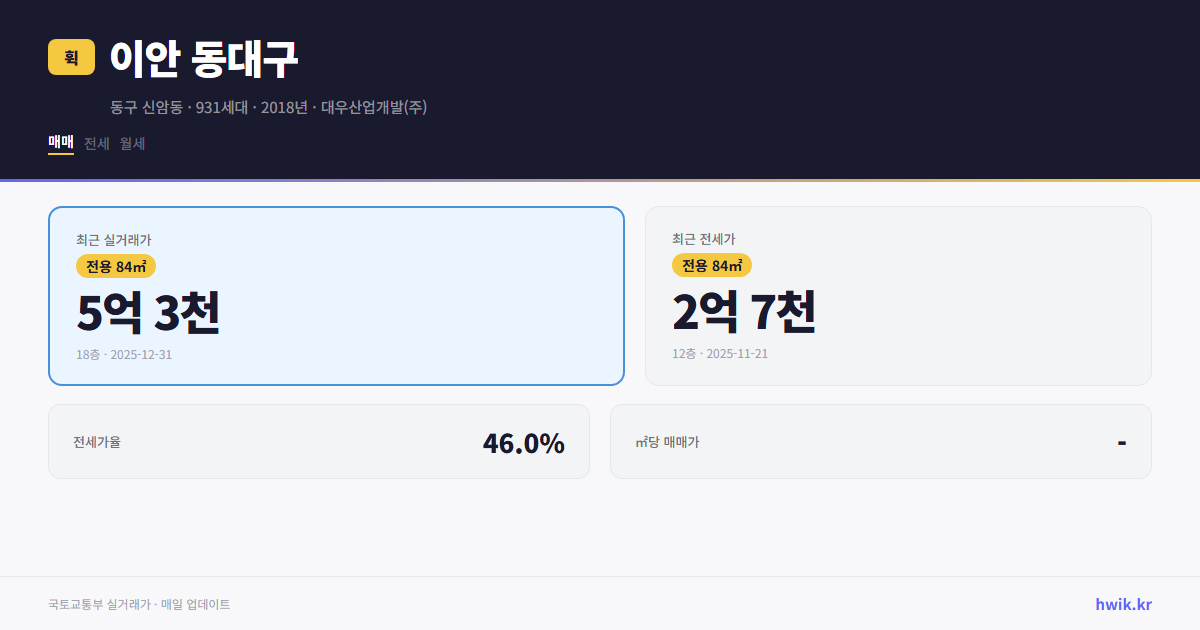Click the 46.0% jeonse ratio value

pos(523,442)
